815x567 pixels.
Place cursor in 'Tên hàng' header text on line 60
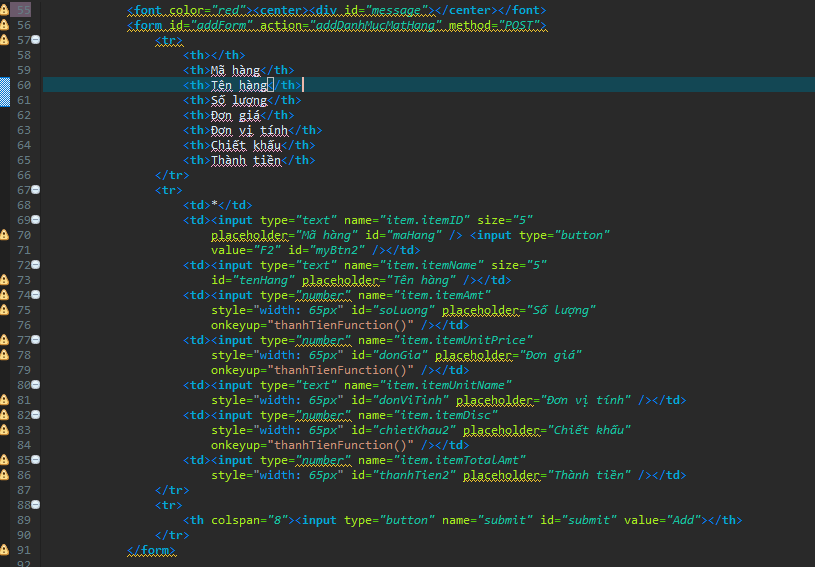tap(239, 85)
